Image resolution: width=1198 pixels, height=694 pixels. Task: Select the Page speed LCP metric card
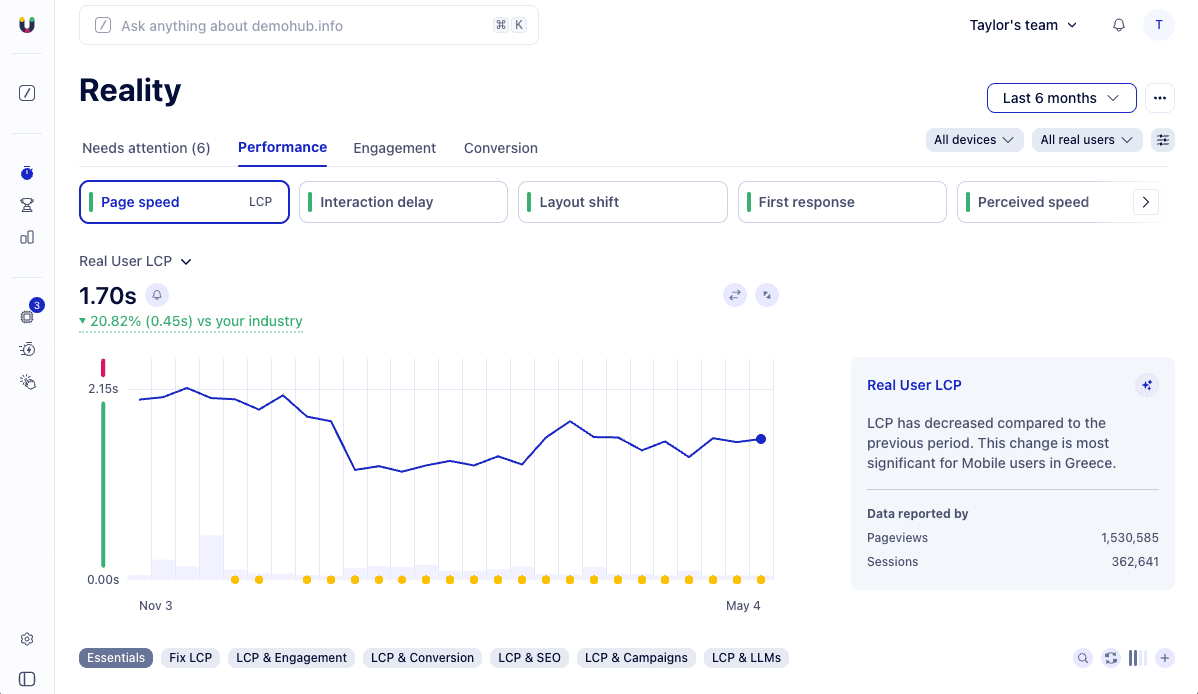(x=184, y=202)
